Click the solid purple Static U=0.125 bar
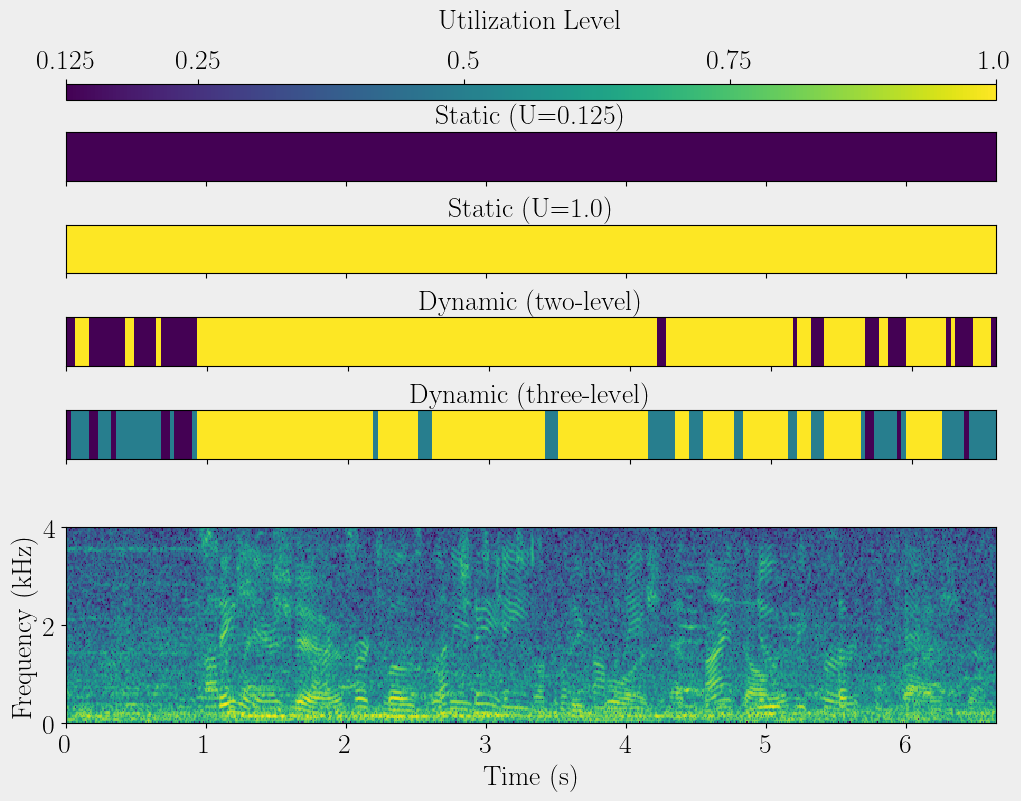Viewport: 1021px width, 801px height. coord(531,157)
